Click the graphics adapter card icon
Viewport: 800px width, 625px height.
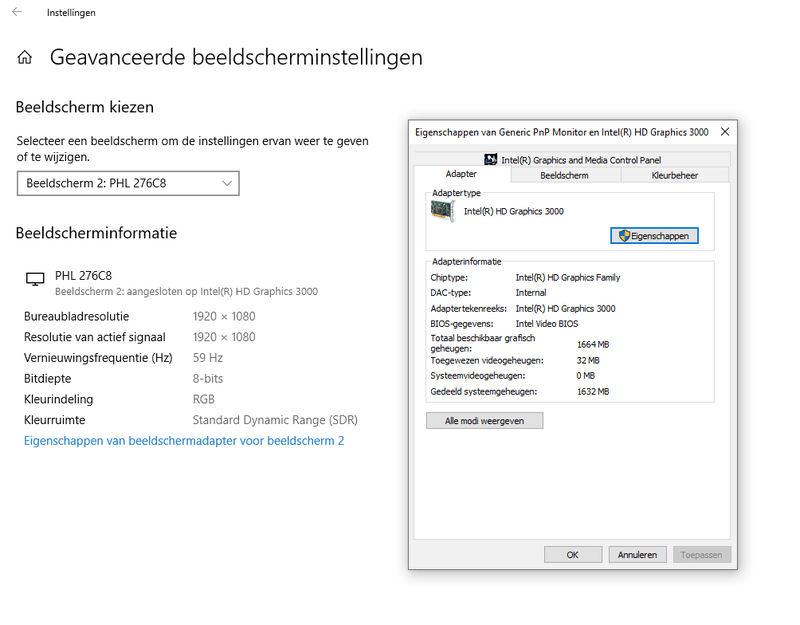click(x=442, y=211)
